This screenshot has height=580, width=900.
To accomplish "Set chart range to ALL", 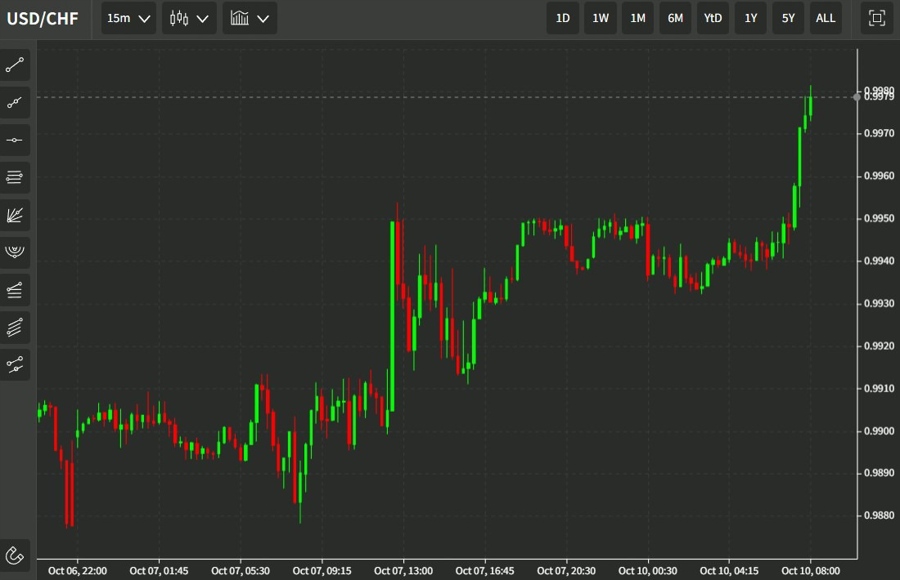I will click(x=825, y=18).
